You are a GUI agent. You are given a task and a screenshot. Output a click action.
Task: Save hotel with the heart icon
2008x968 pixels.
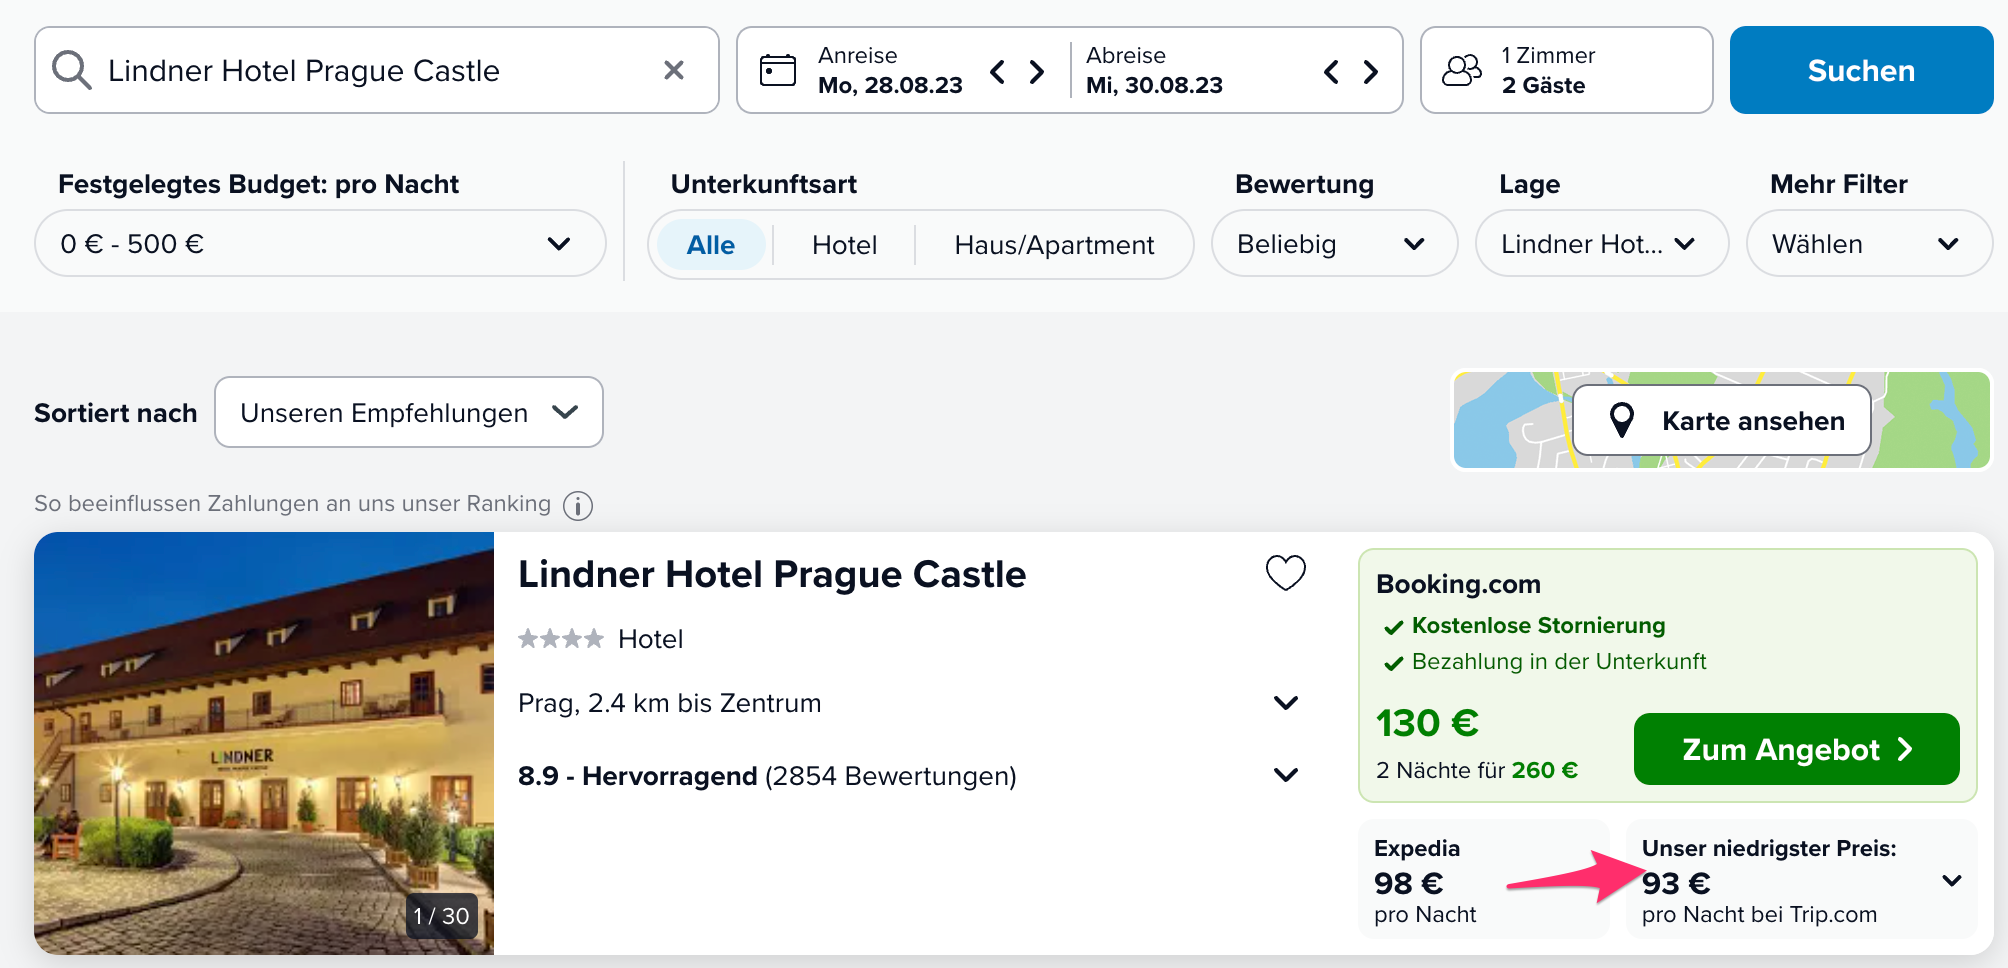coord(1286,573)
